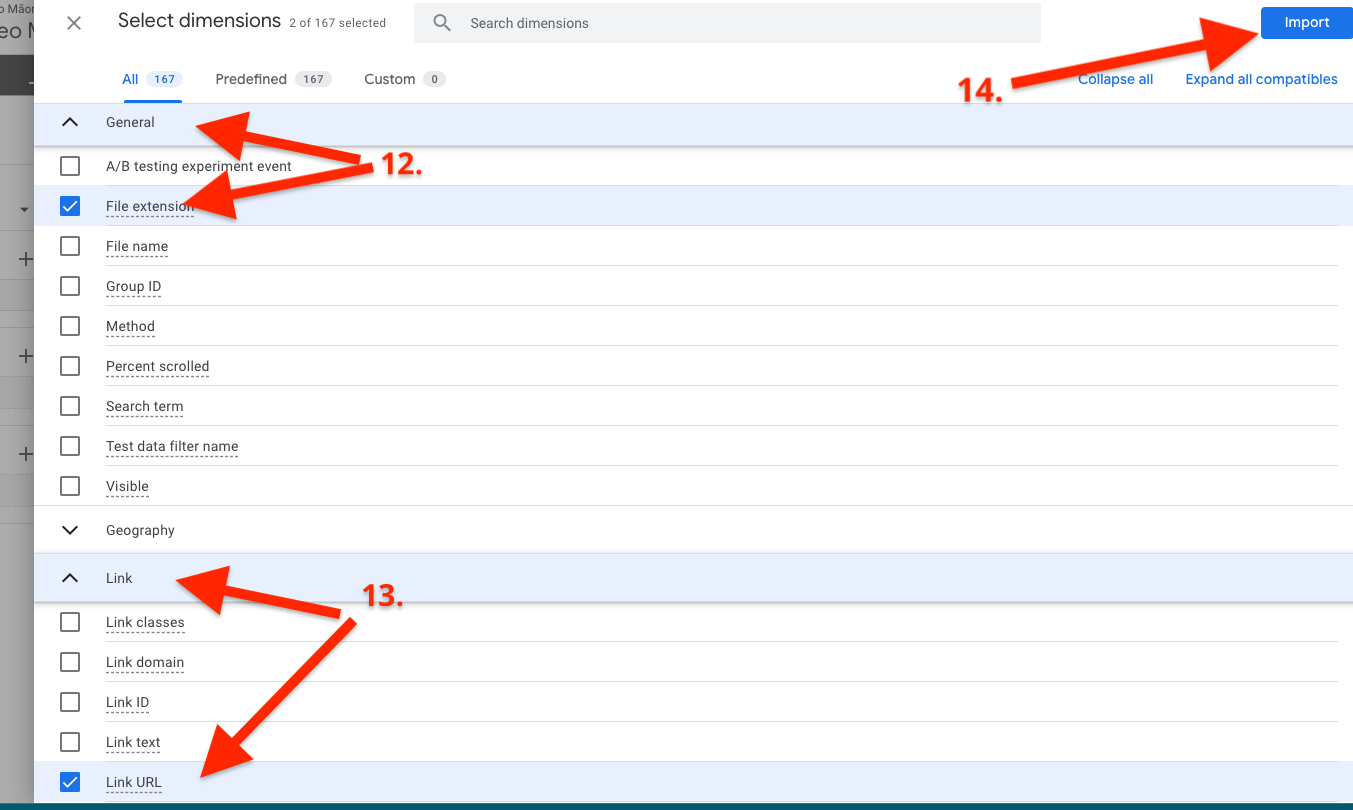Enable the Search term dimension

(70, 406)
